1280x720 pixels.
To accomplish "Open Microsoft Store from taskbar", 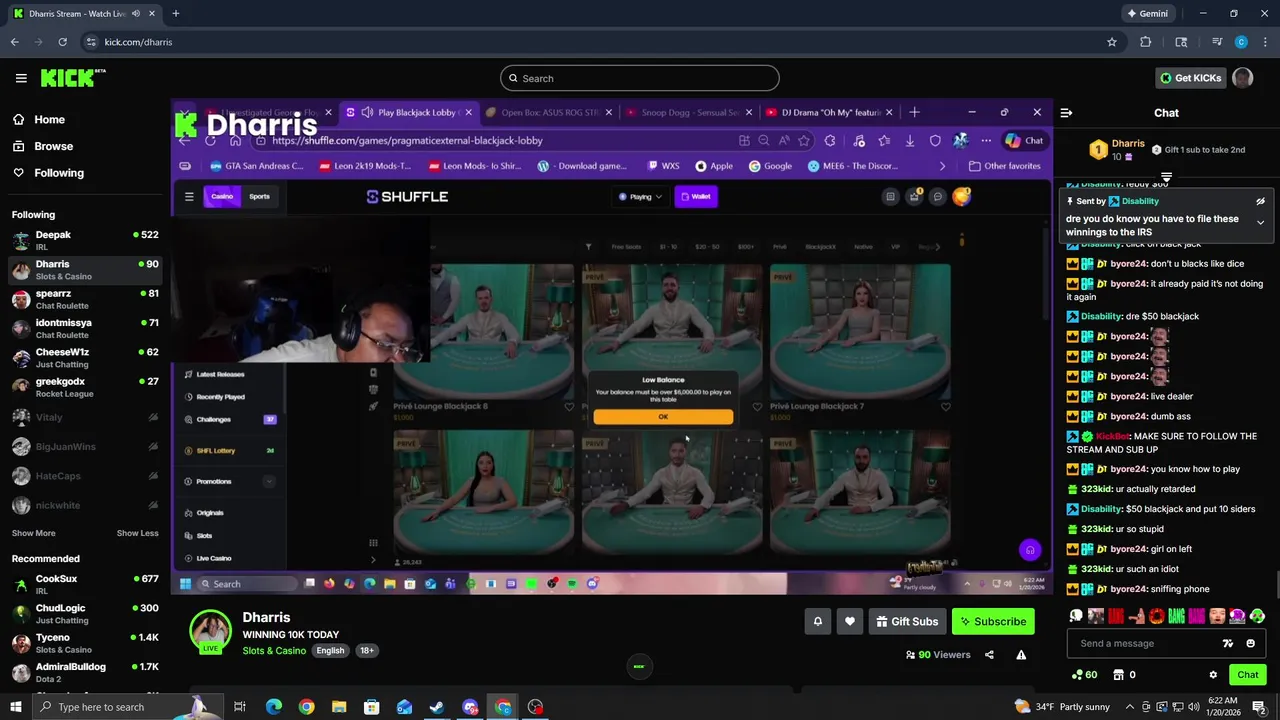I will point(371,707).
